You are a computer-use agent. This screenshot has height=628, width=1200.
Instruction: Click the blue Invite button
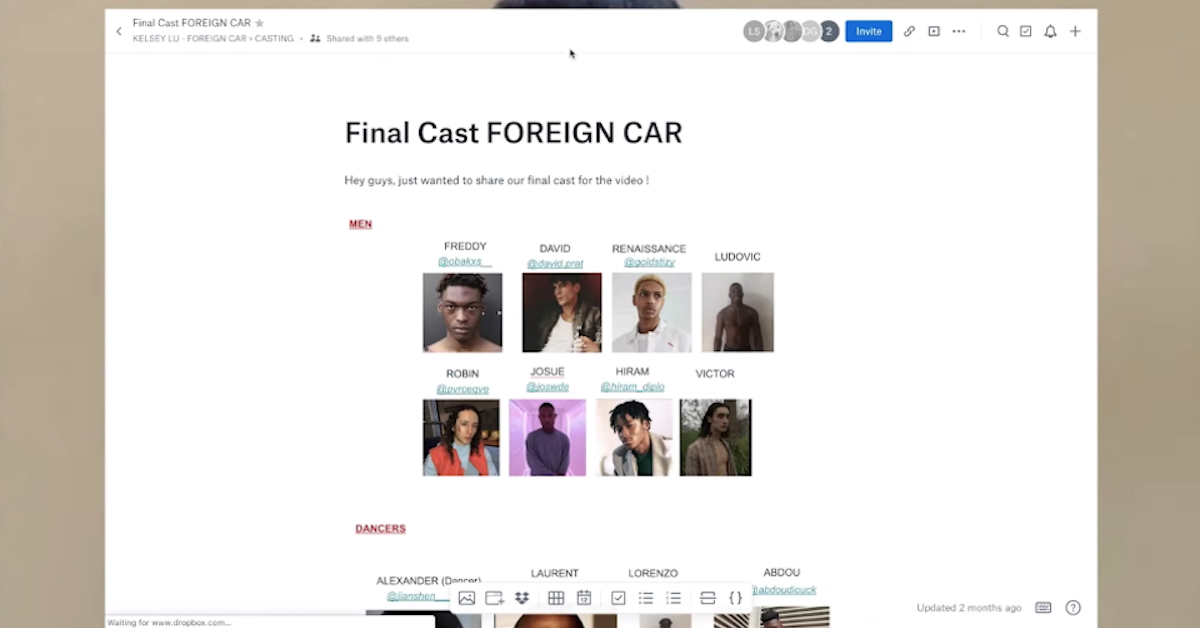tap(868, 31)
